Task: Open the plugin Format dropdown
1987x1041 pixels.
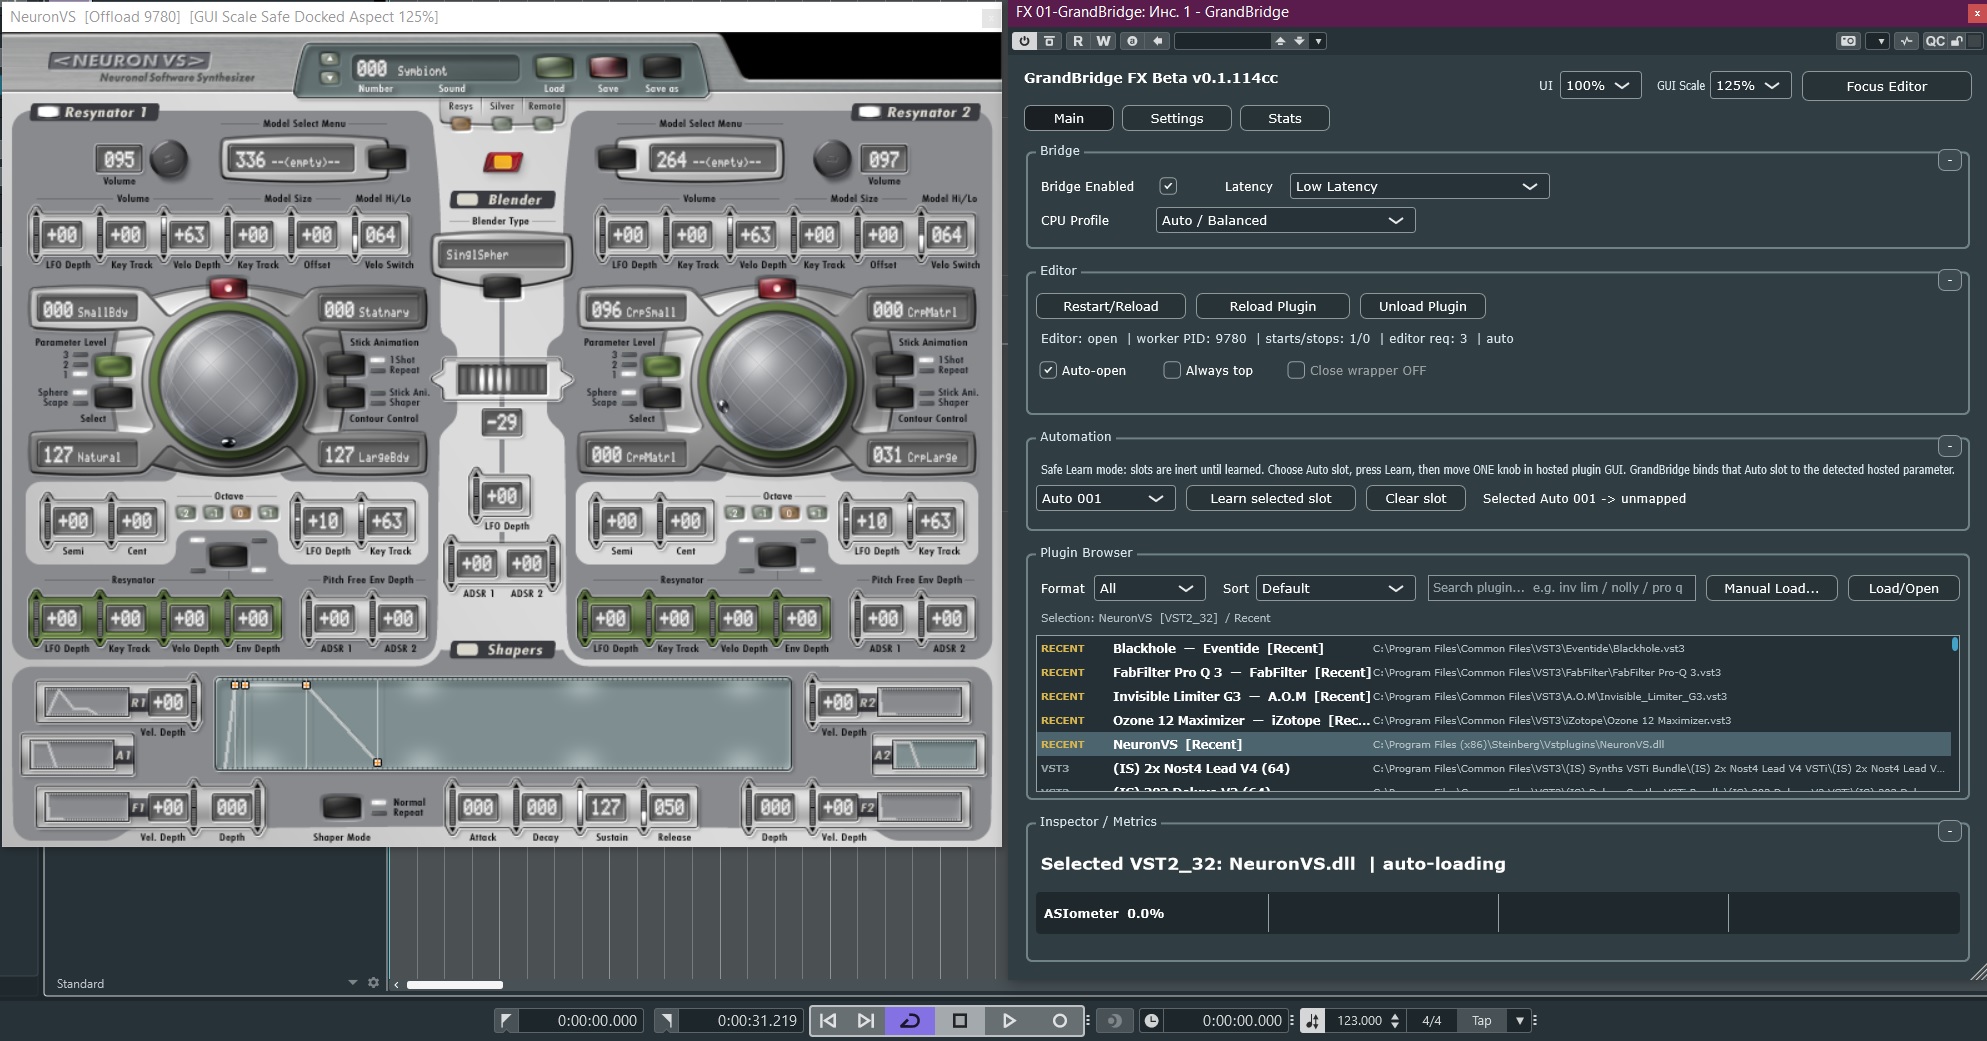Action: [x=1149, y=588]
